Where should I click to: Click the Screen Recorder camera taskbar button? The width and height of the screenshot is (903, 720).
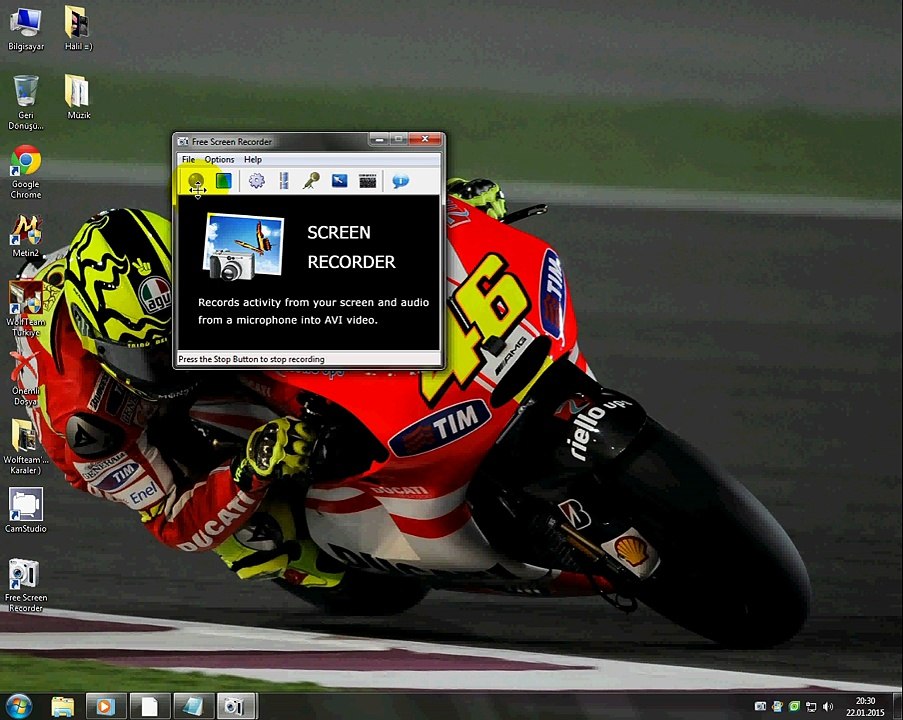point(236,706)
